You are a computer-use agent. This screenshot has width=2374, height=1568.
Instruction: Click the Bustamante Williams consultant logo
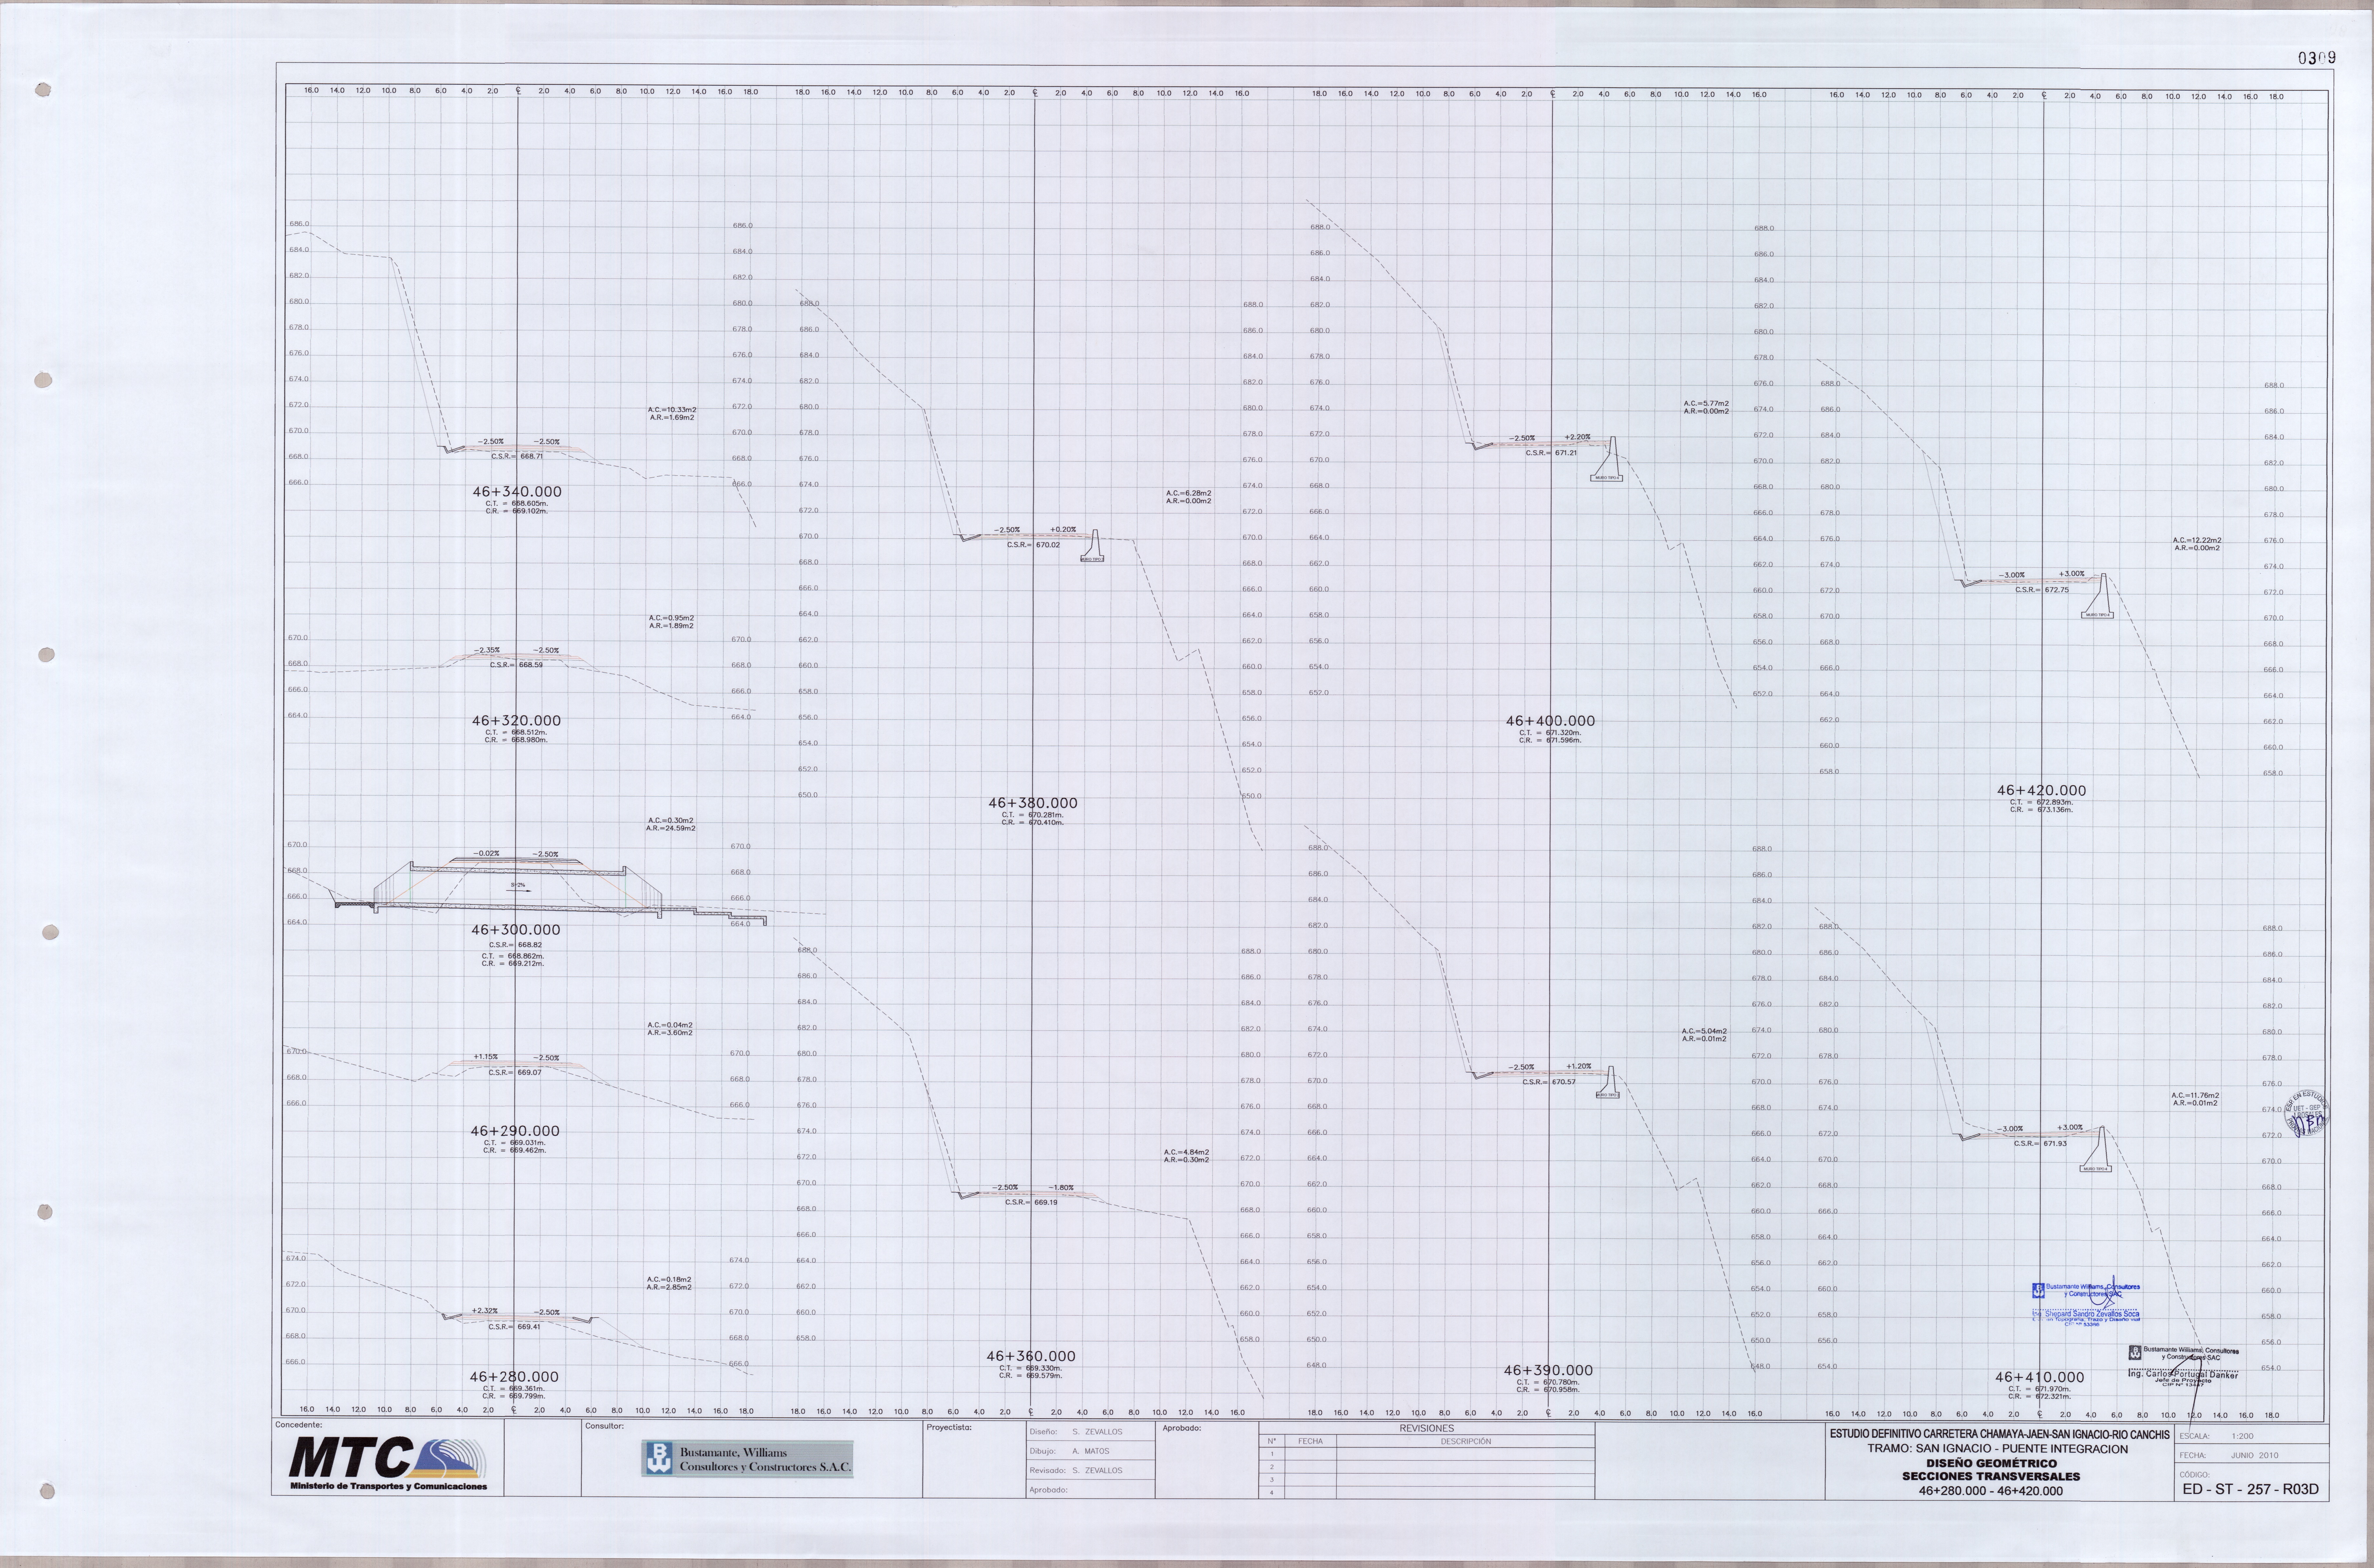[x=747, y=1459]
